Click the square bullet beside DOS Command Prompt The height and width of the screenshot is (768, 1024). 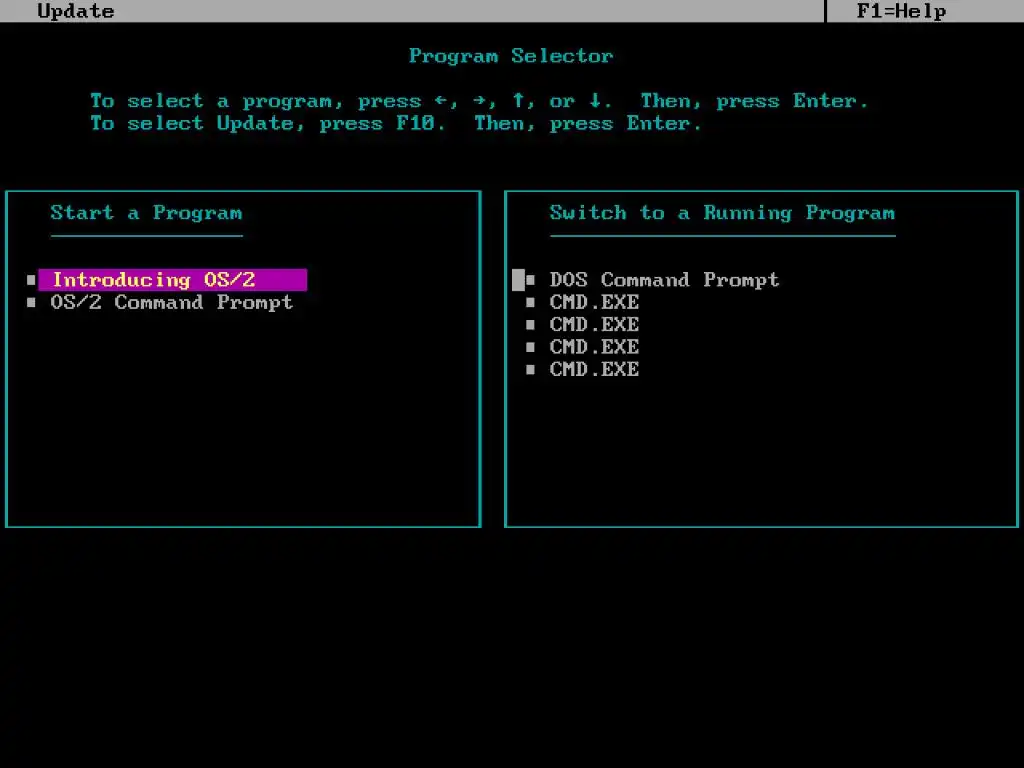pos(530,280)
